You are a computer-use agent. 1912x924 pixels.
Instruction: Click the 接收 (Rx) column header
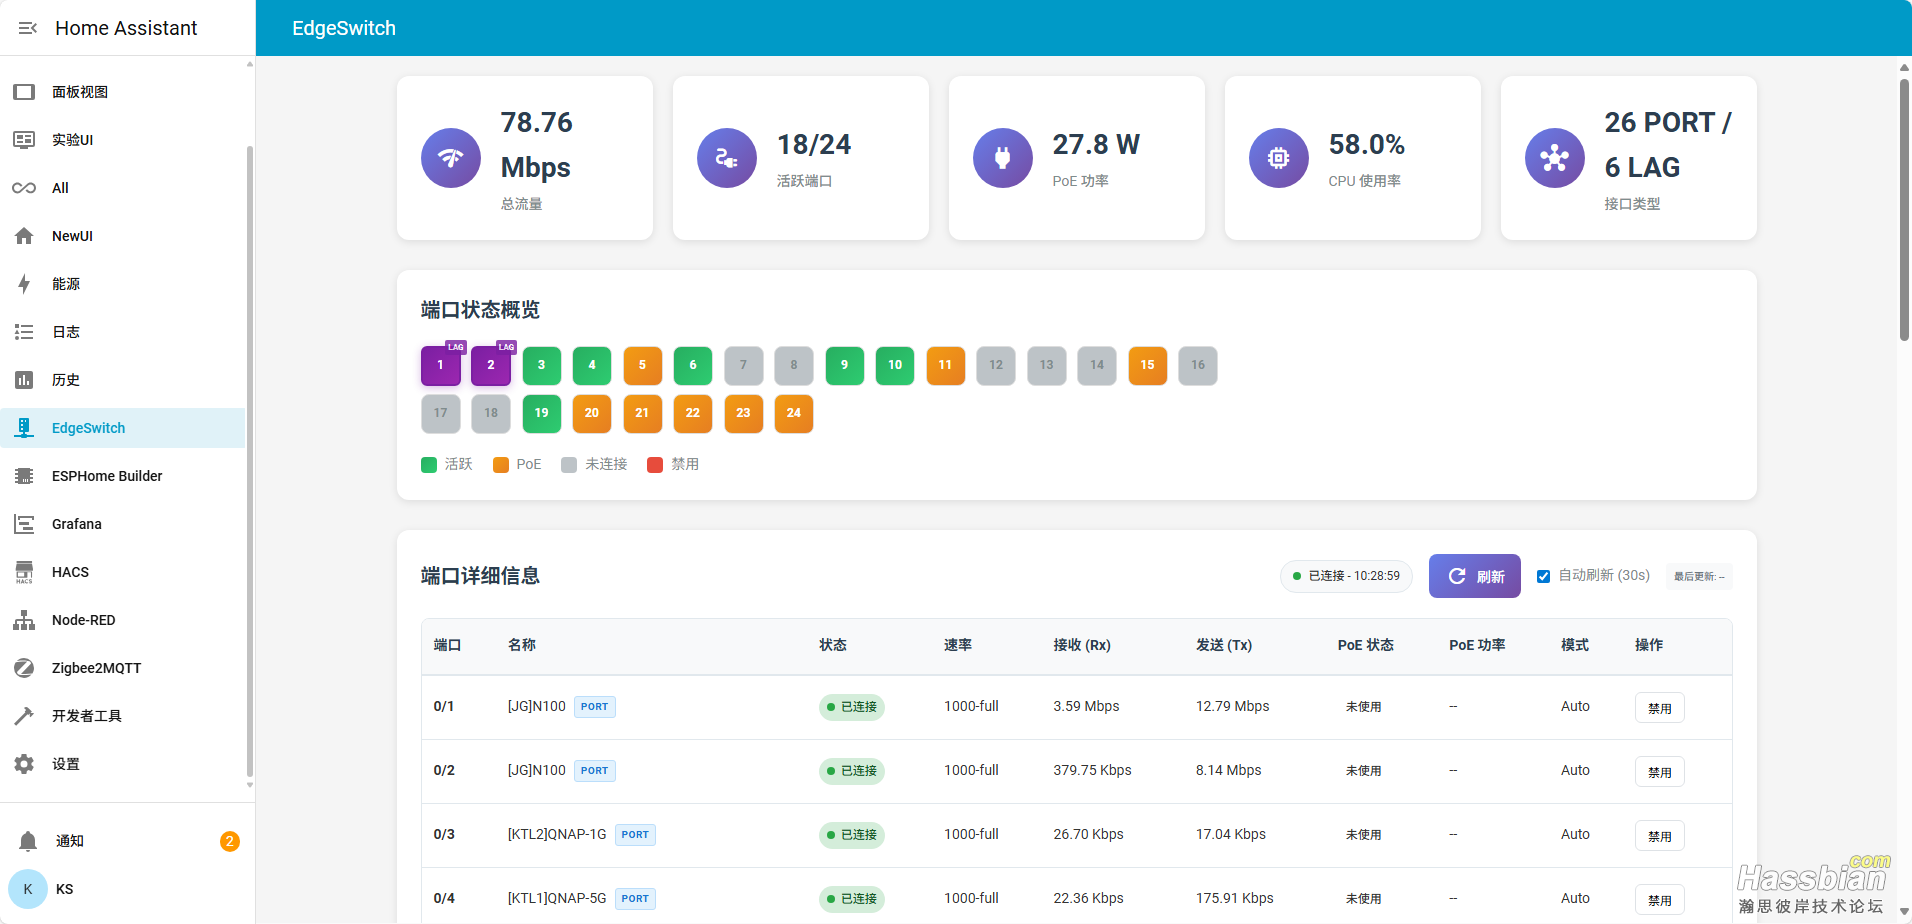coord(1082,645)
